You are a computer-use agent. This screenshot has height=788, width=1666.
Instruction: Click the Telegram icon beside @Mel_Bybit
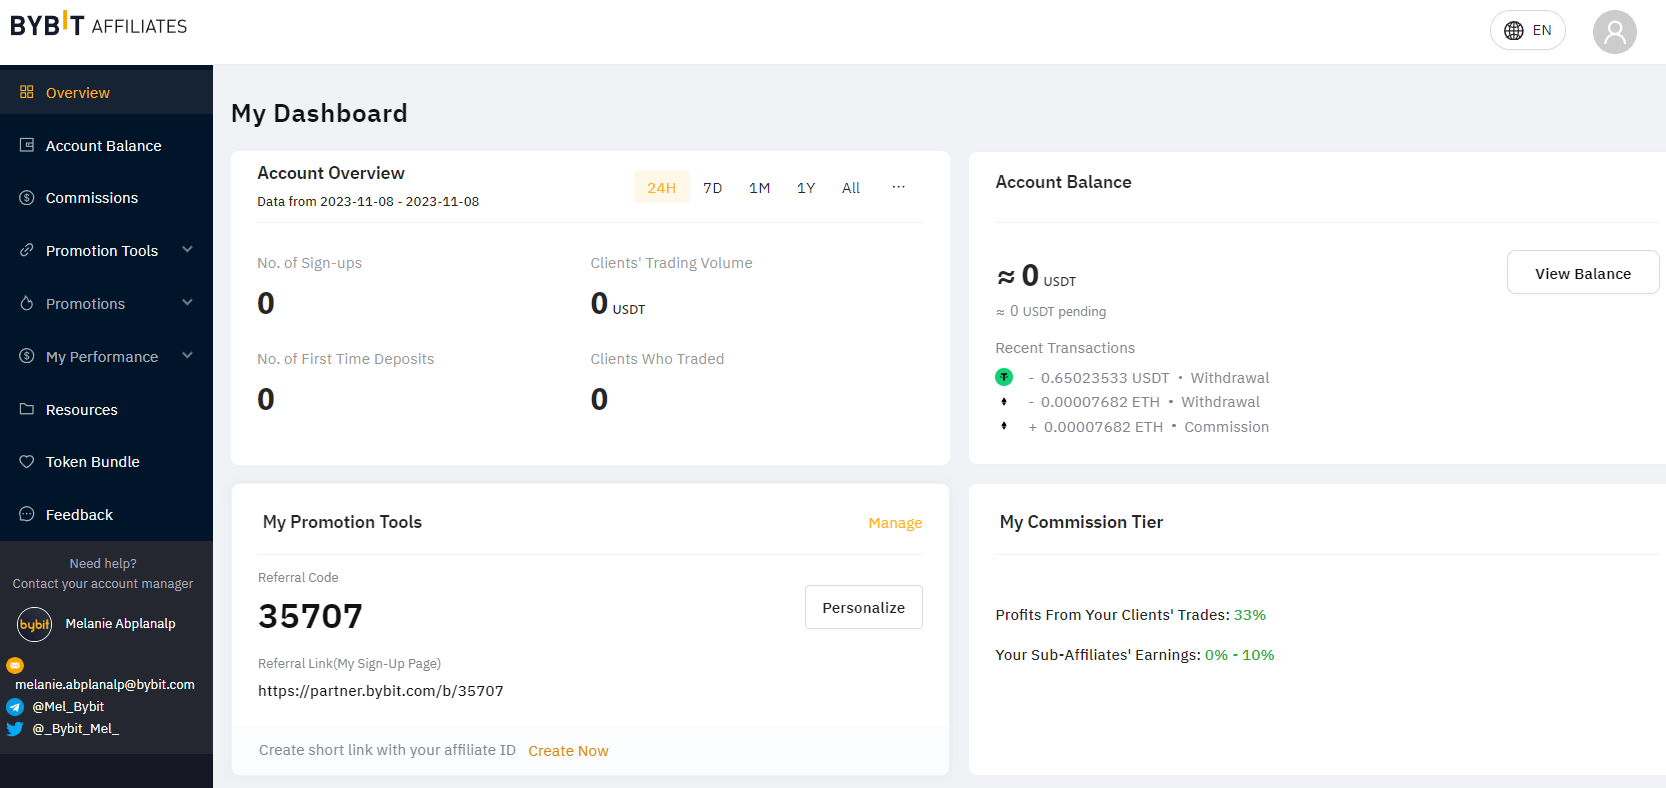pos(15,707)
